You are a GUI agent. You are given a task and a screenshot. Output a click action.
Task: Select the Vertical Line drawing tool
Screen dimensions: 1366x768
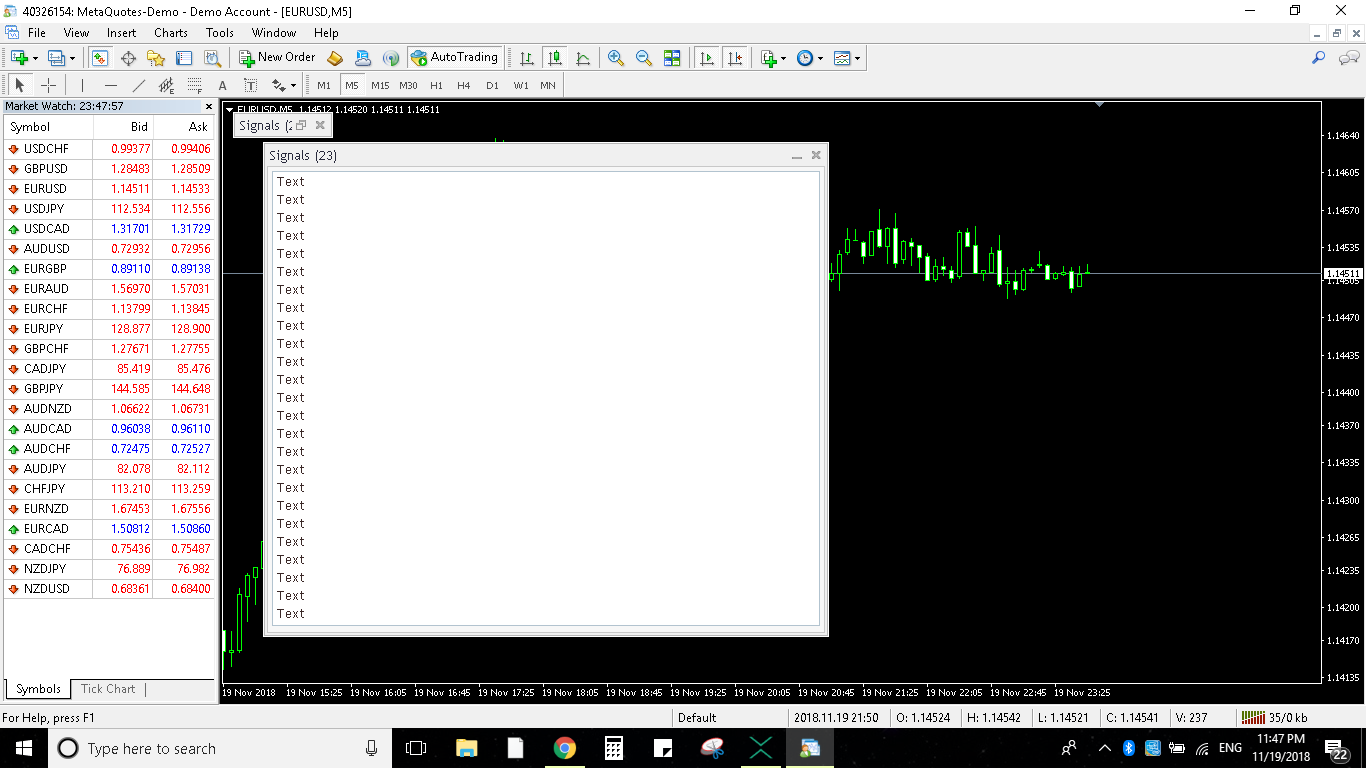(x=82, y=85)
